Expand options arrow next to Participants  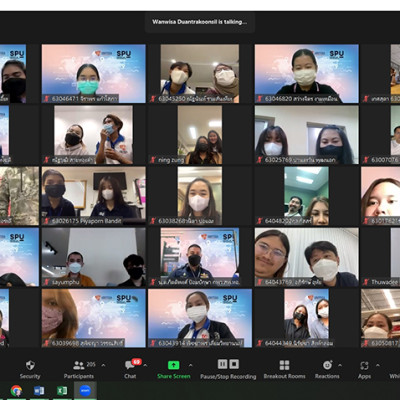(103, 365)
